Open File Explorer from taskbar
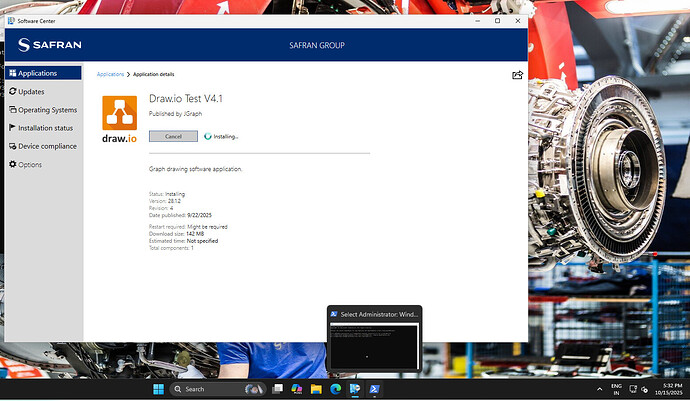This screenshot has height=401, width=690. 316,389
